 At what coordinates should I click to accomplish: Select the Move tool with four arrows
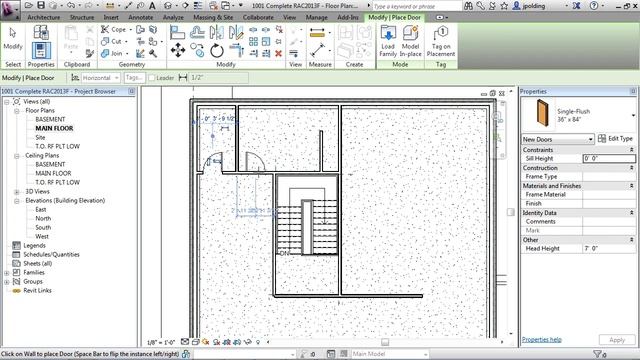(178, 51)
